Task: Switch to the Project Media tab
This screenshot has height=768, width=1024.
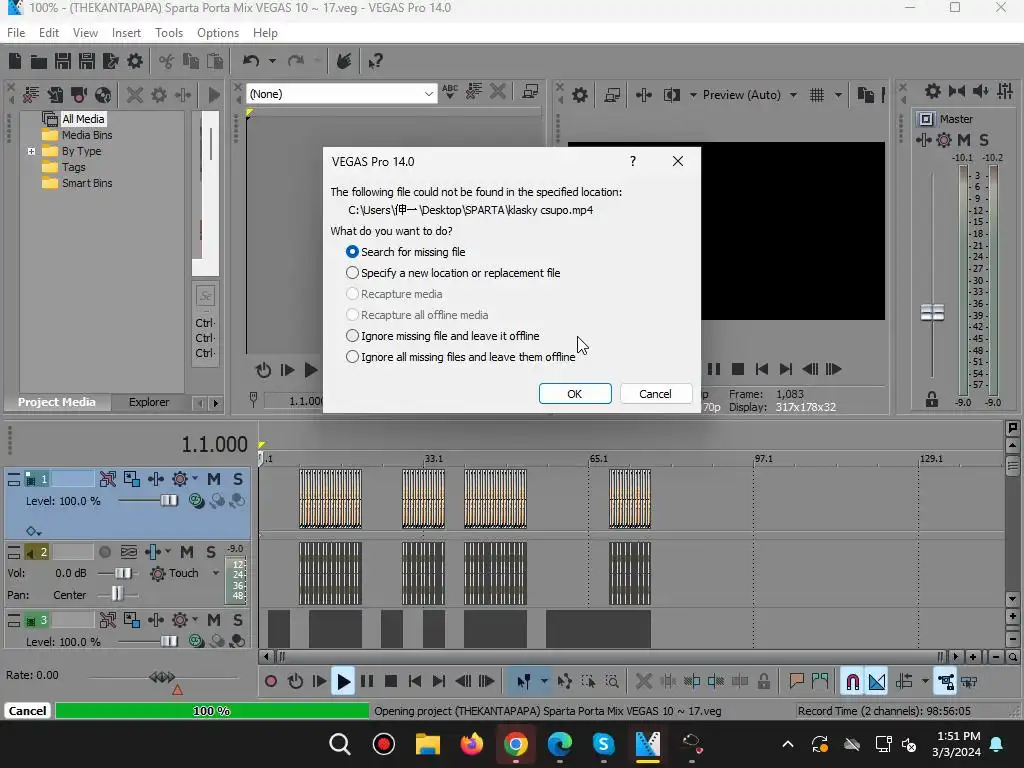Action: (57, 402)
